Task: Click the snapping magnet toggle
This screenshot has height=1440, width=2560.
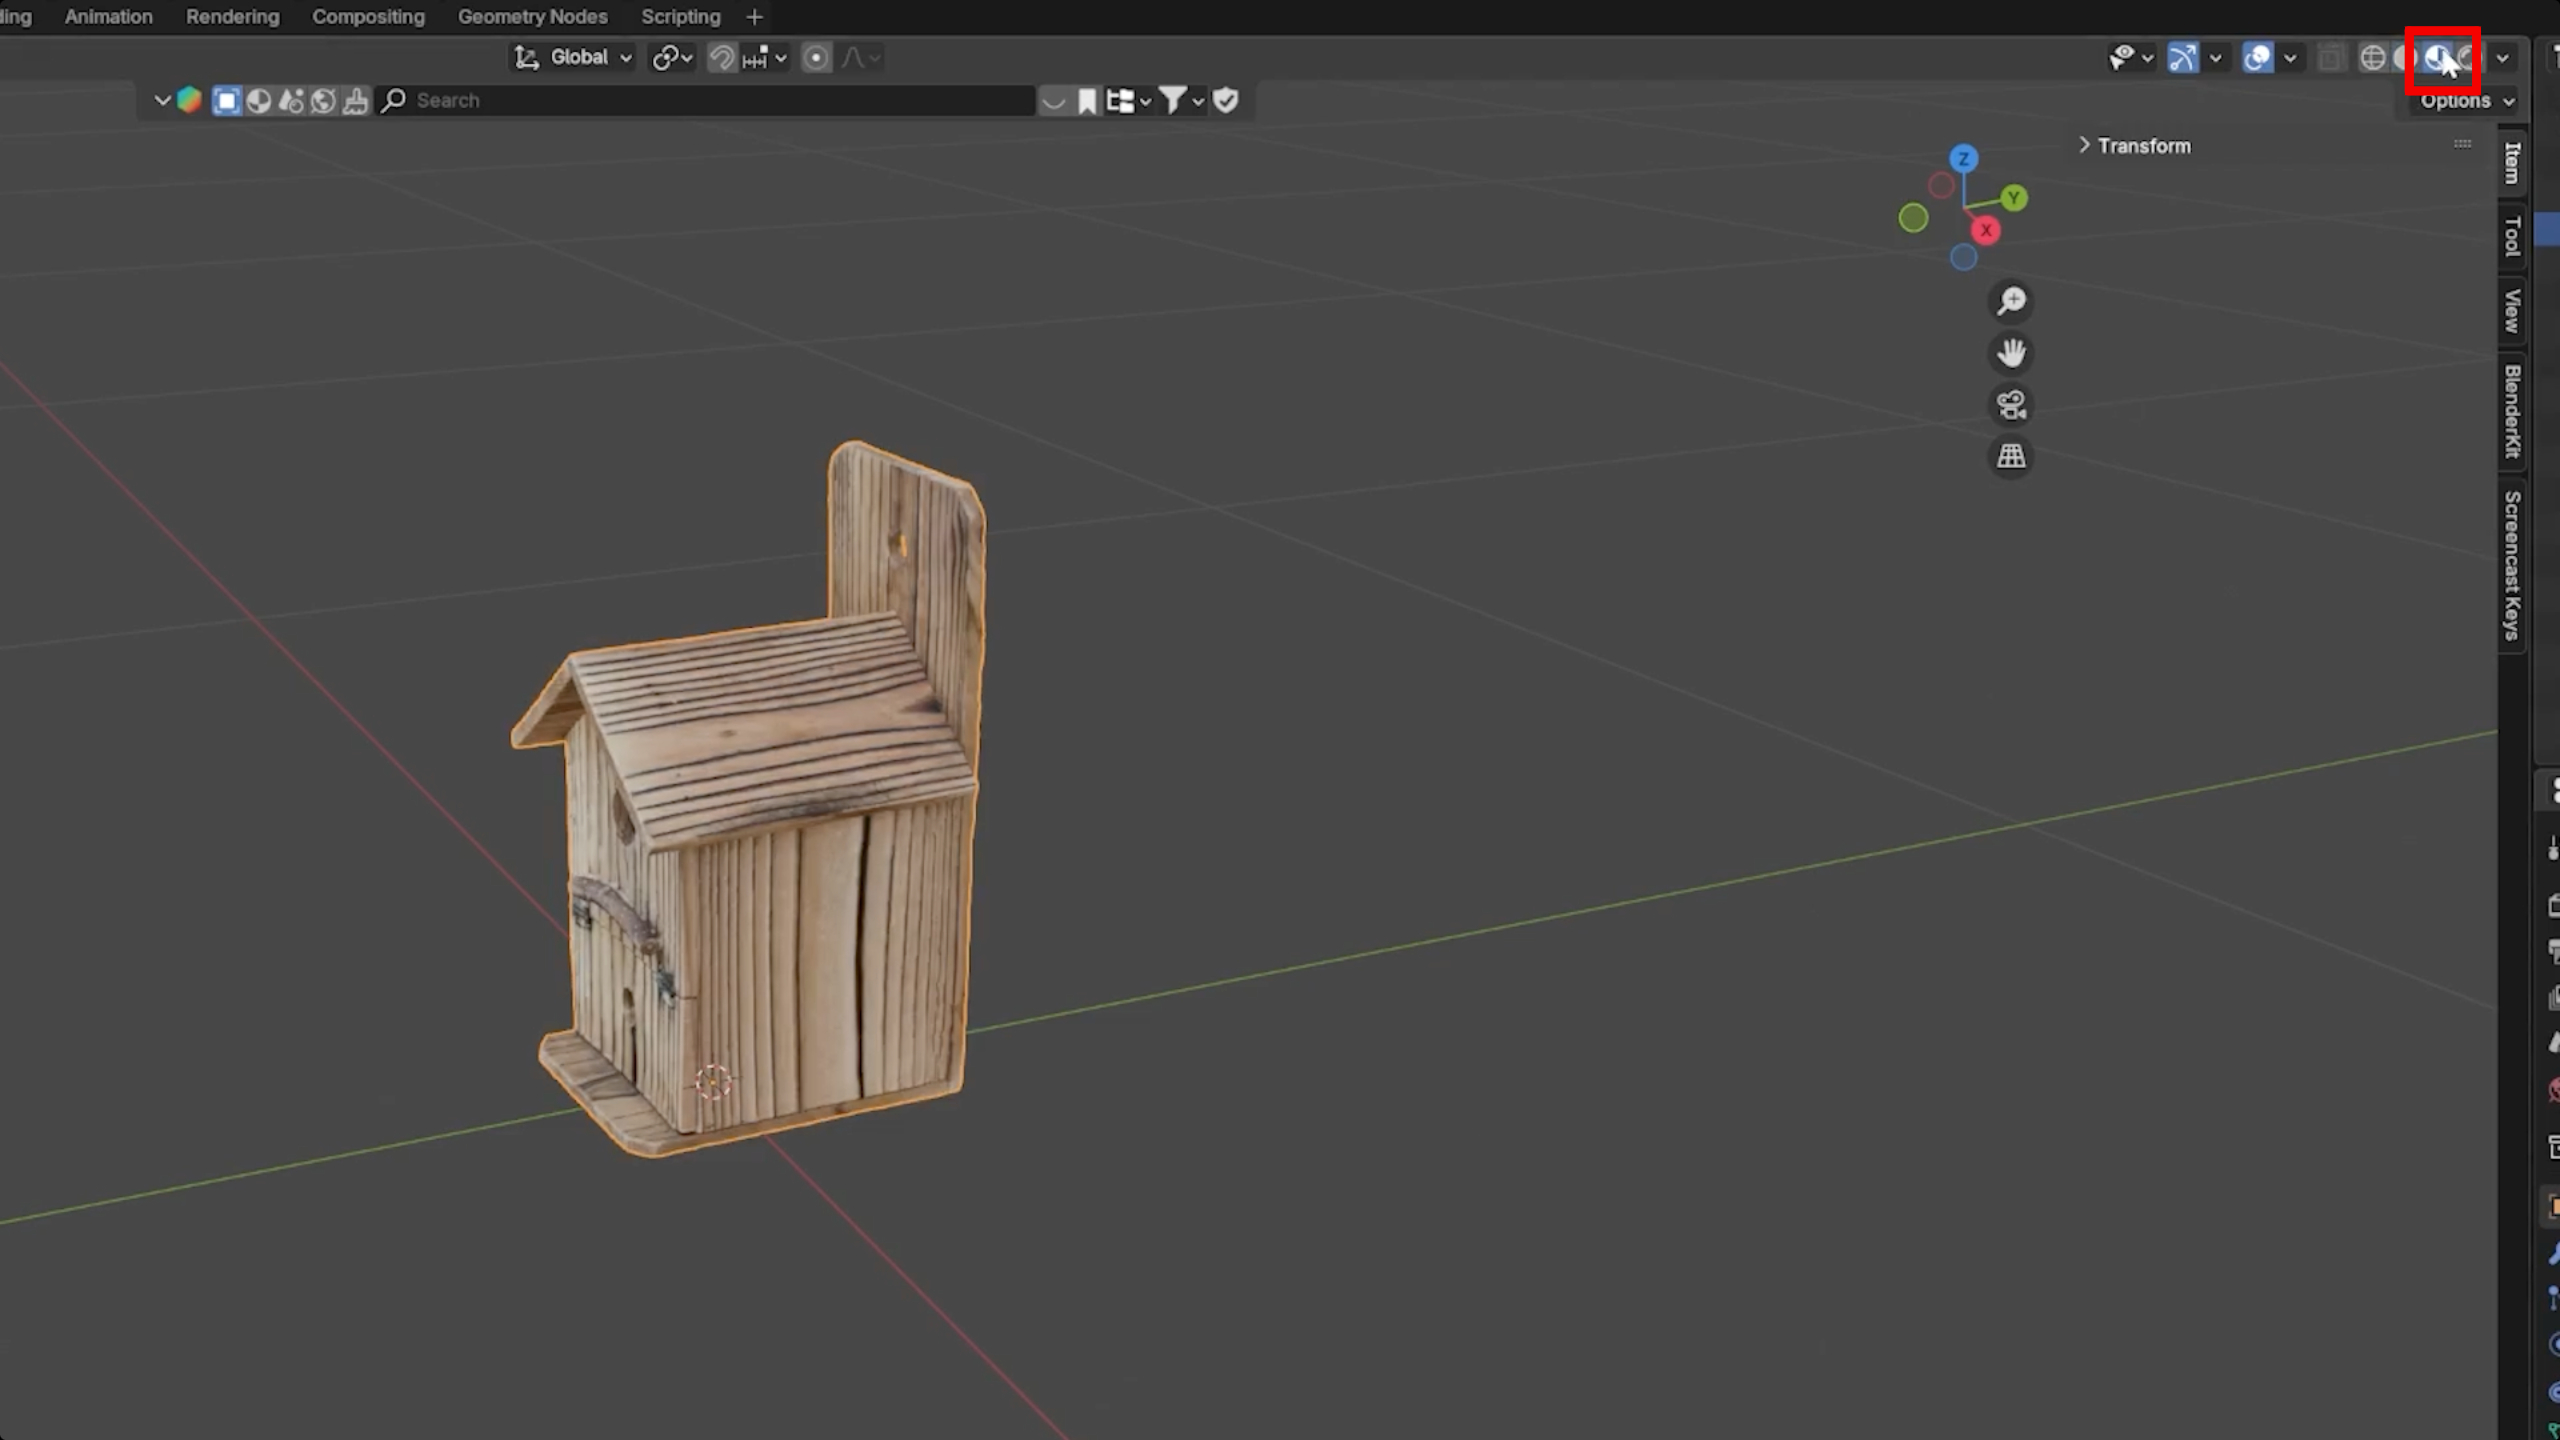Action: point(721,57)
